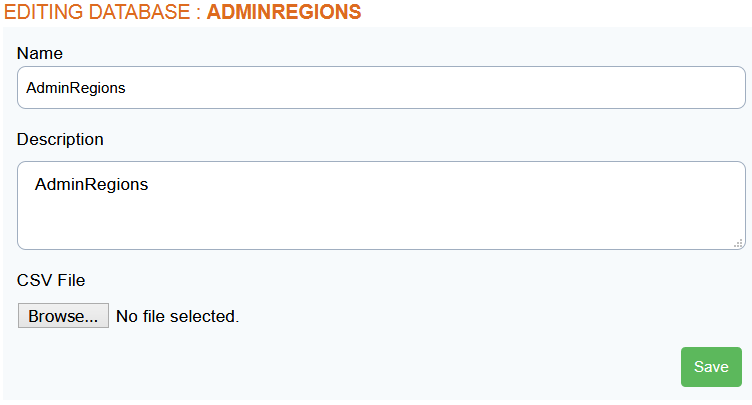Click the Name field label

(40, 53)
